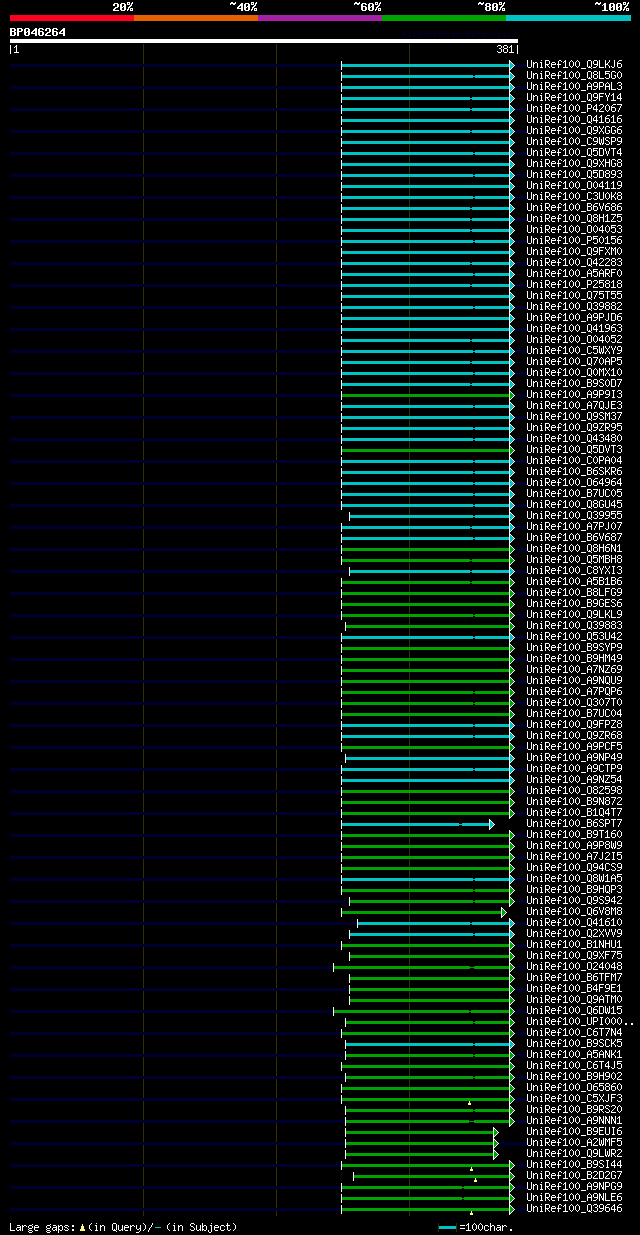Select hit UniRef100_C6T4J5
Screen dimensions: 640x1235
click(x=576, y=1065)
